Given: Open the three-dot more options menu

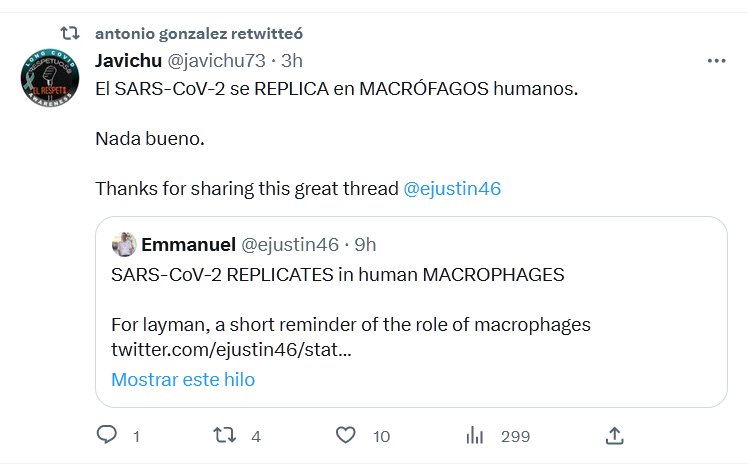Looking at the screenshot, I should 716,60.
